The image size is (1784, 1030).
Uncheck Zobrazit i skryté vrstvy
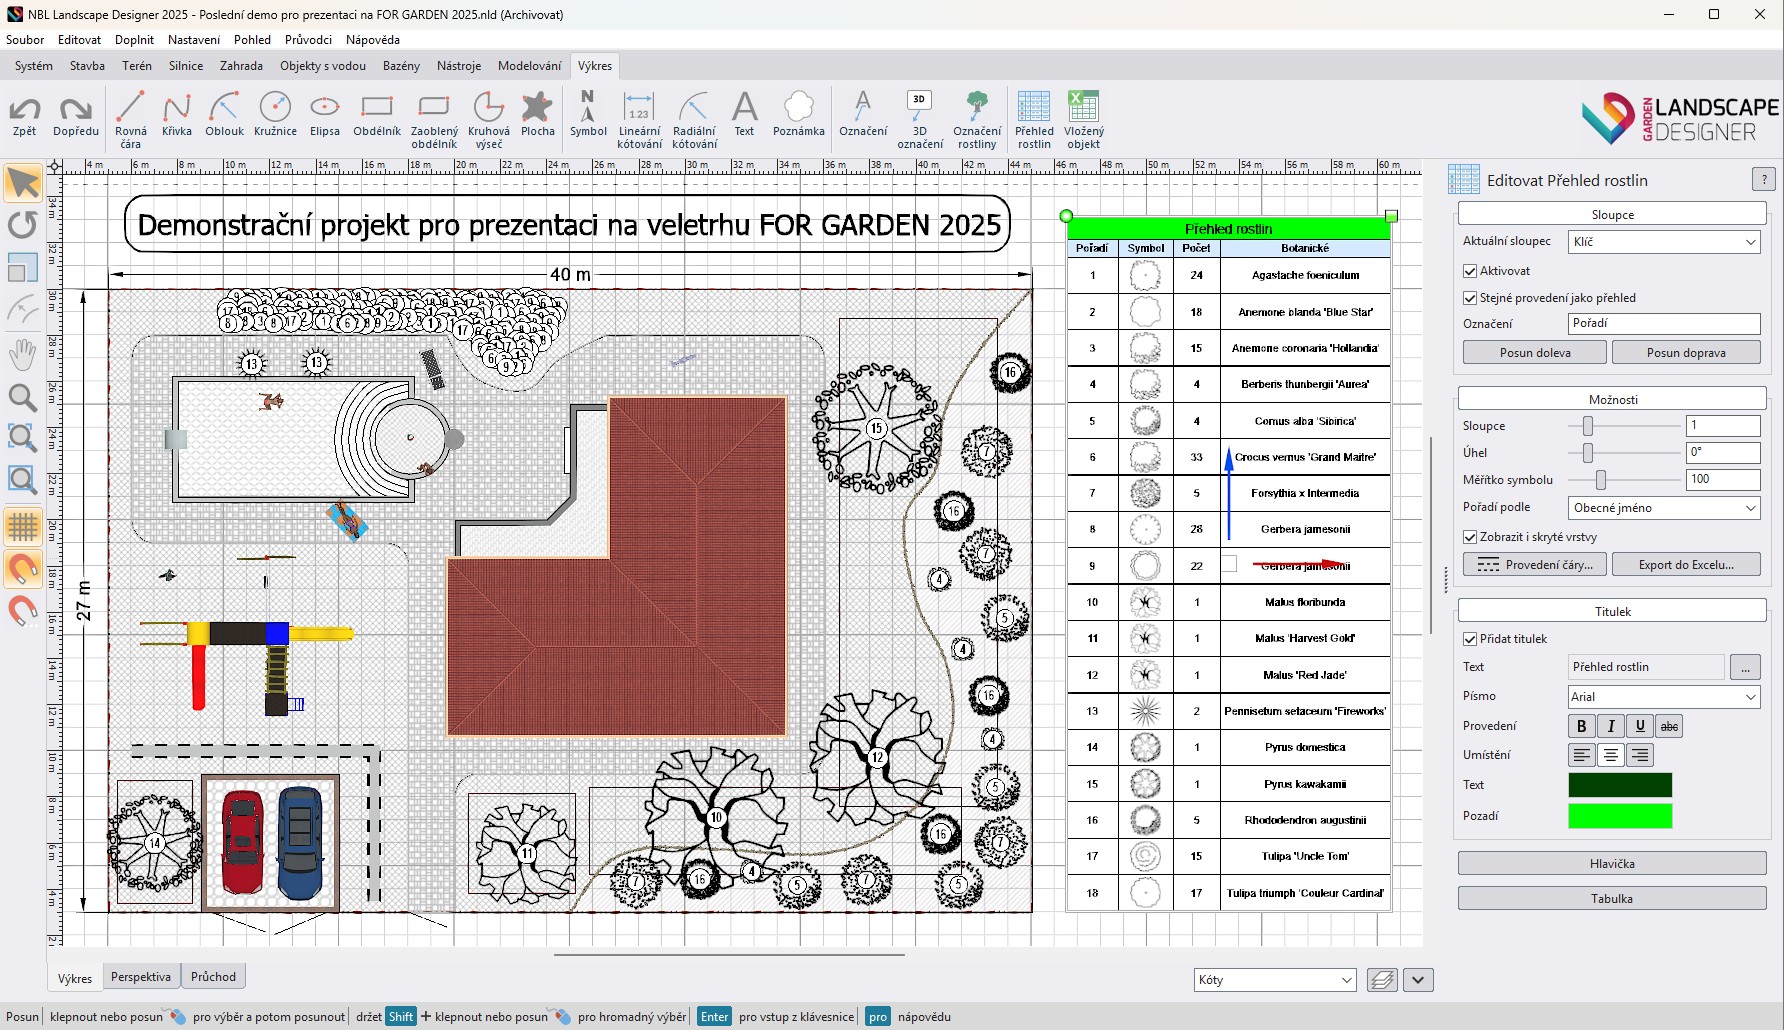click(x=1470, y=537)
